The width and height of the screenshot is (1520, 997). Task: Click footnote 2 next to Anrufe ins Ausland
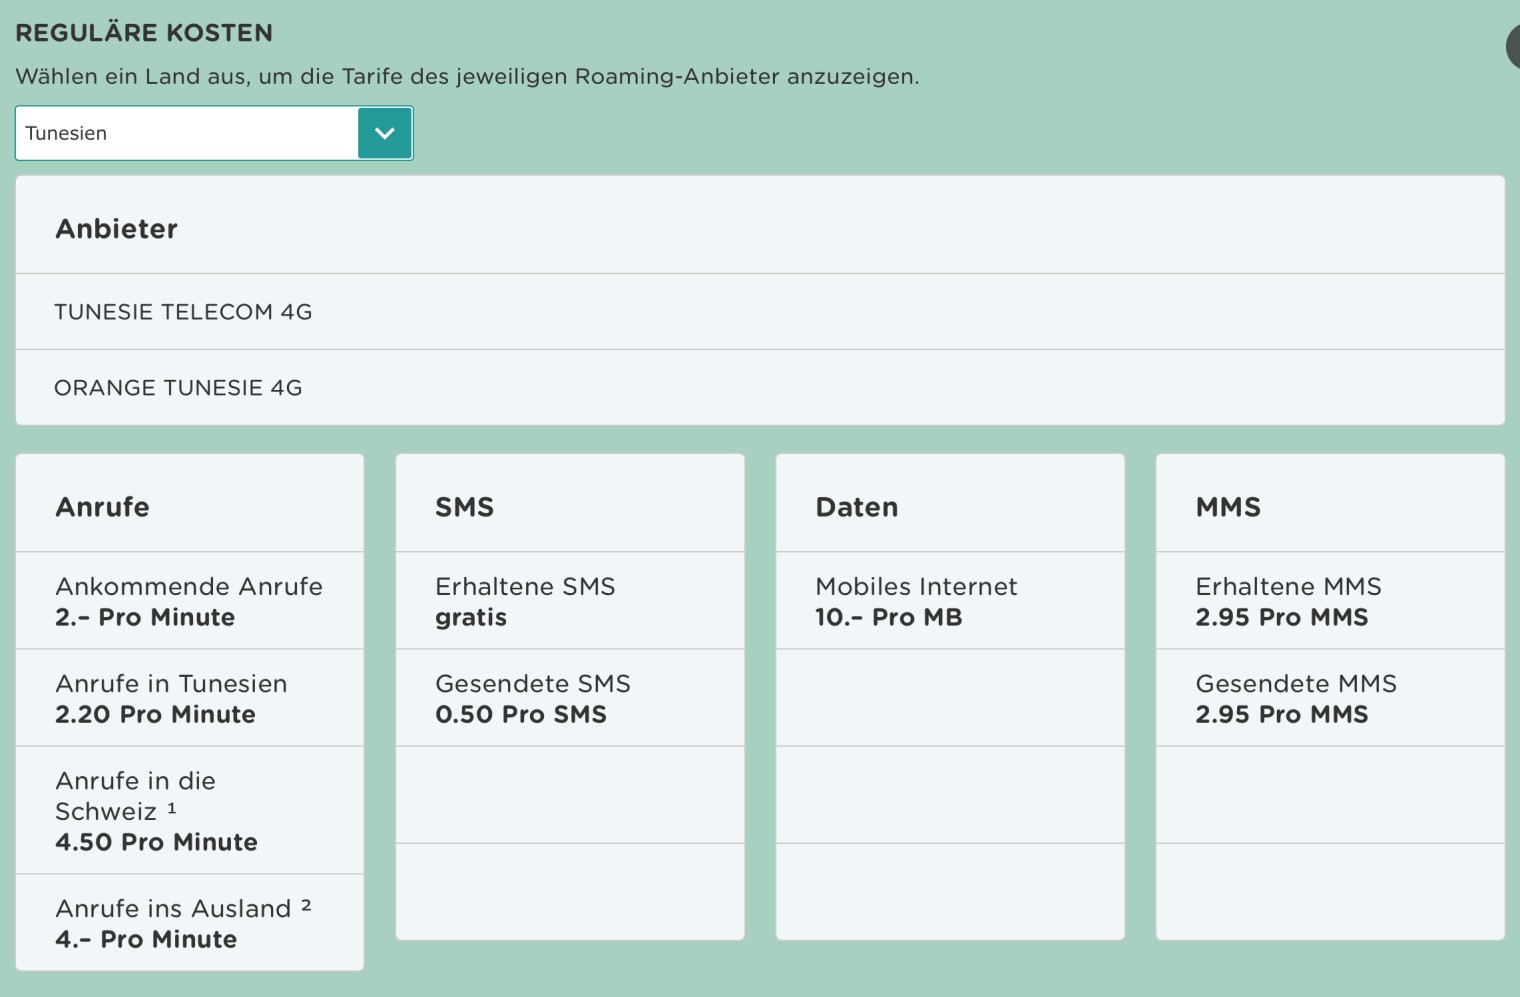coord(306,905)
